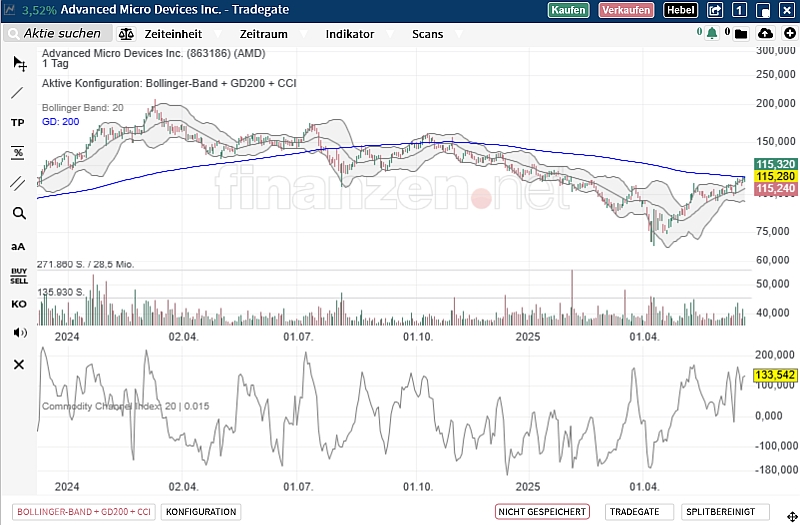Open the Zeitraum dropdown menu
Viewport: 800px width, 525px height.
coord(266,33)
